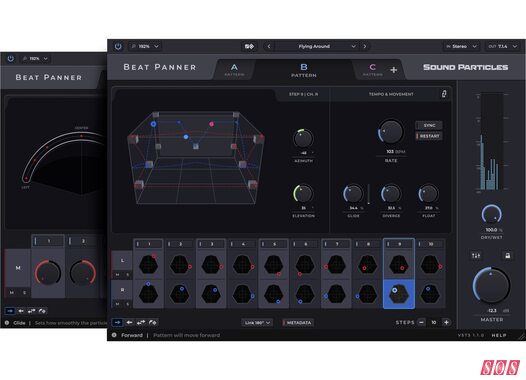Select ping-pong arrows in the back window

(32, 311)
